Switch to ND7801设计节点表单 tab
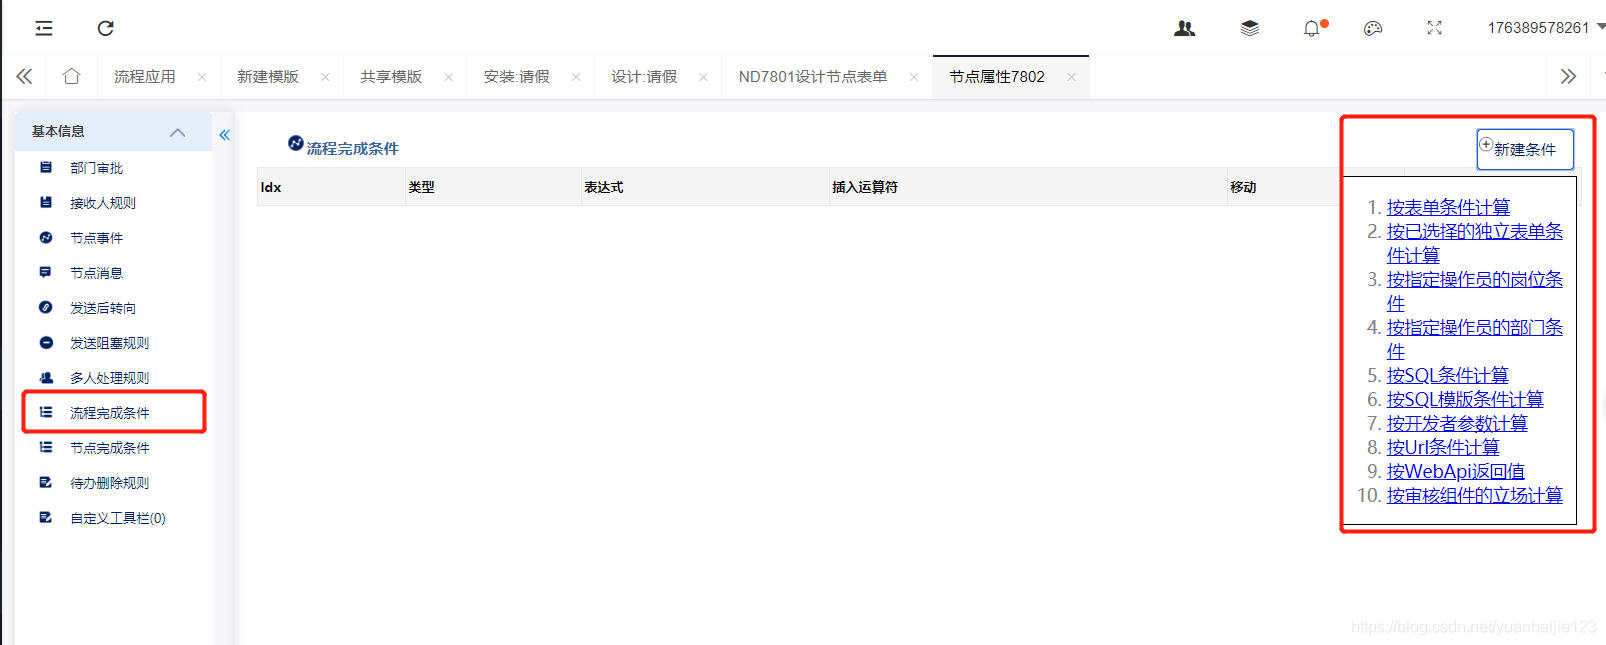 tap(813, 77)
